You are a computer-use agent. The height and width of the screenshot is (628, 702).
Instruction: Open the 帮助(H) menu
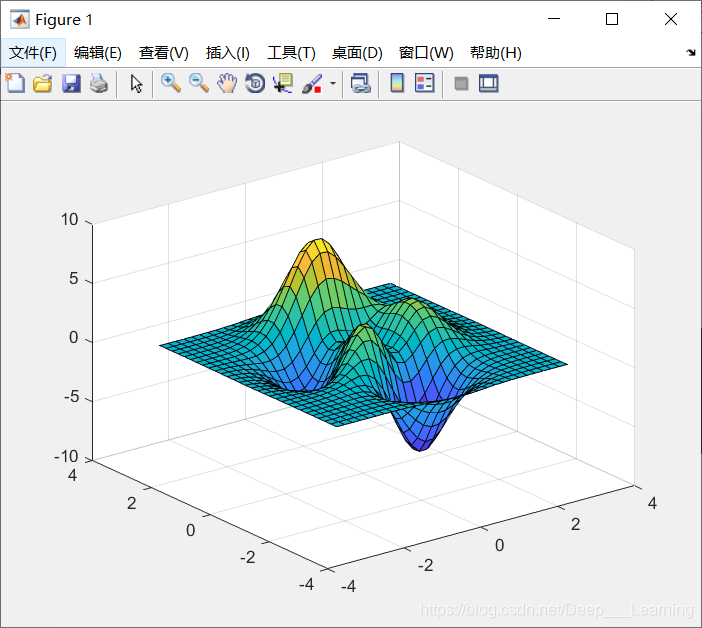point(496,53)
